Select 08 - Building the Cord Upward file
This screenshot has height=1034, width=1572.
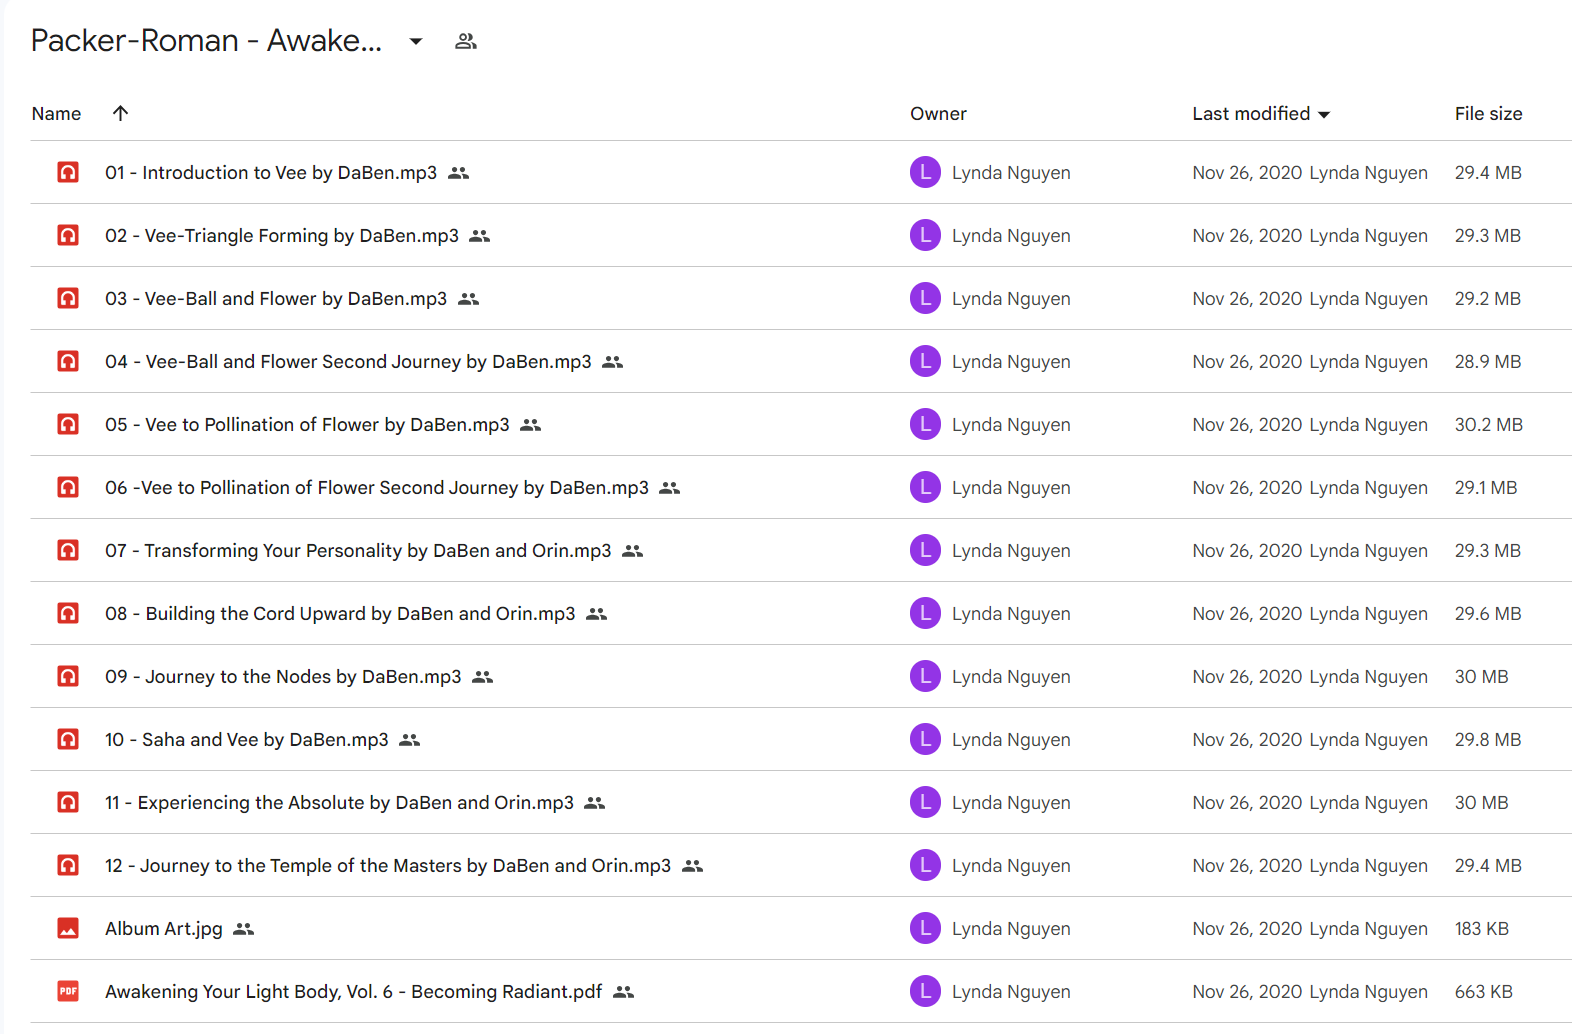(x=340, y=614)
